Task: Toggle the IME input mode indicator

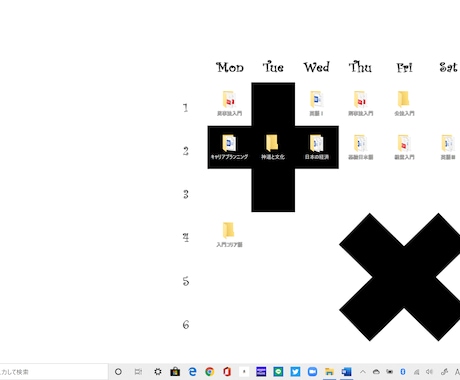Action: [x=457, y=372]
